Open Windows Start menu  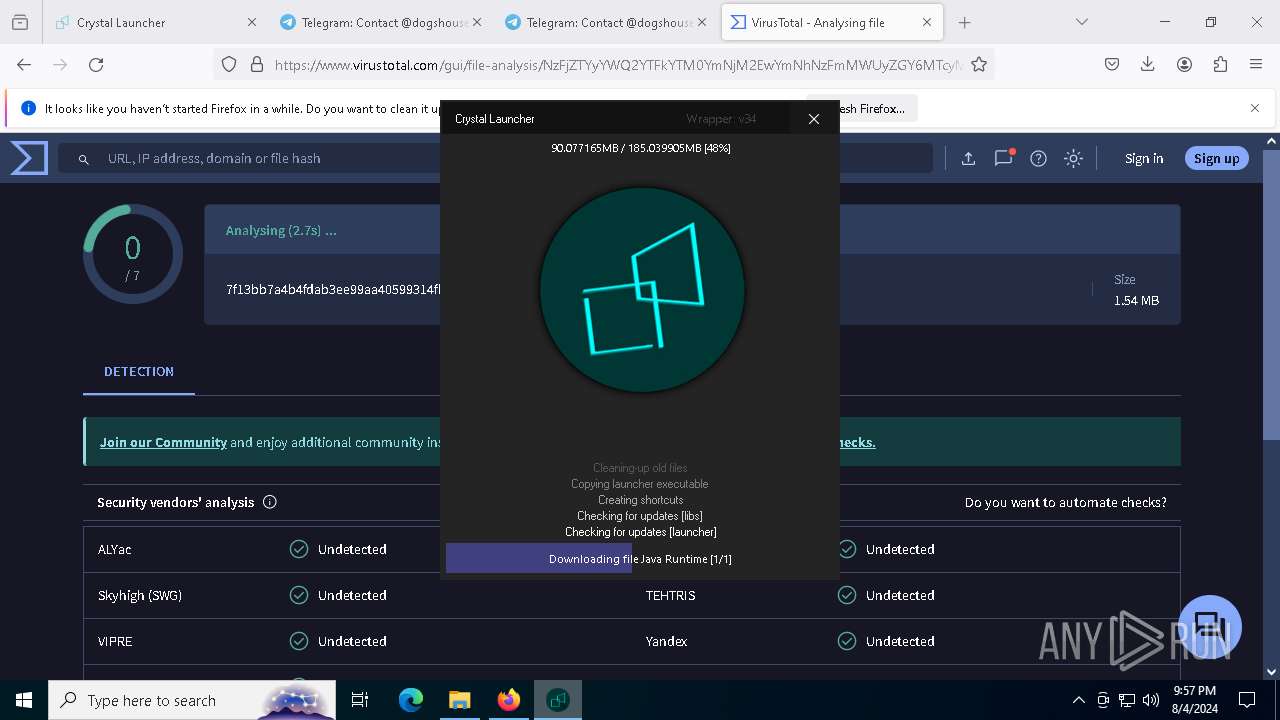(x=24, y=700)
